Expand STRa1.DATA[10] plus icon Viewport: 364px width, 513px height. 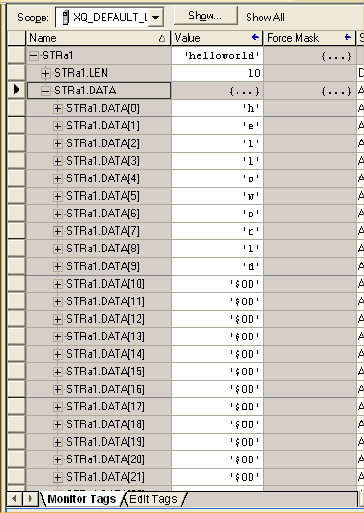click(x=58, y=284)
